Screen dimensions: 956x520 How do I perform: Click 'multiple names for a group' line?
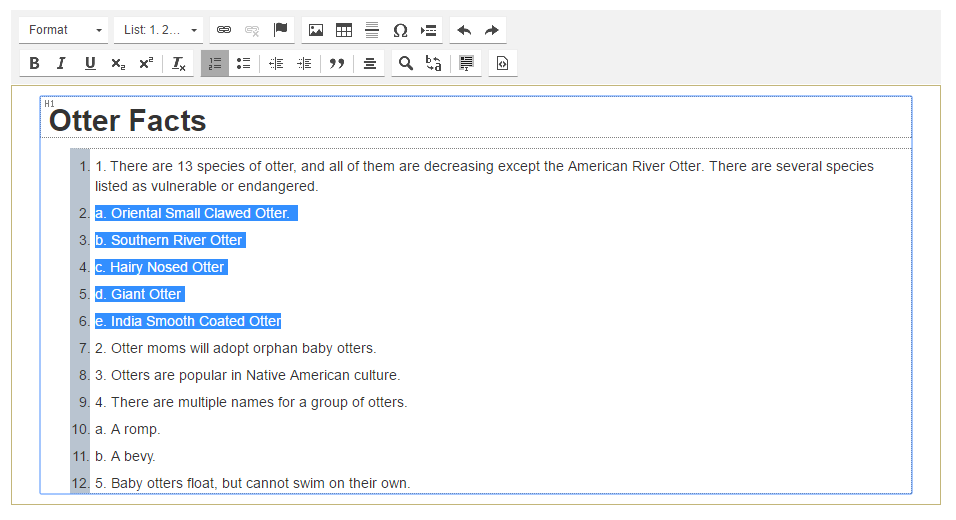[251, 402]
